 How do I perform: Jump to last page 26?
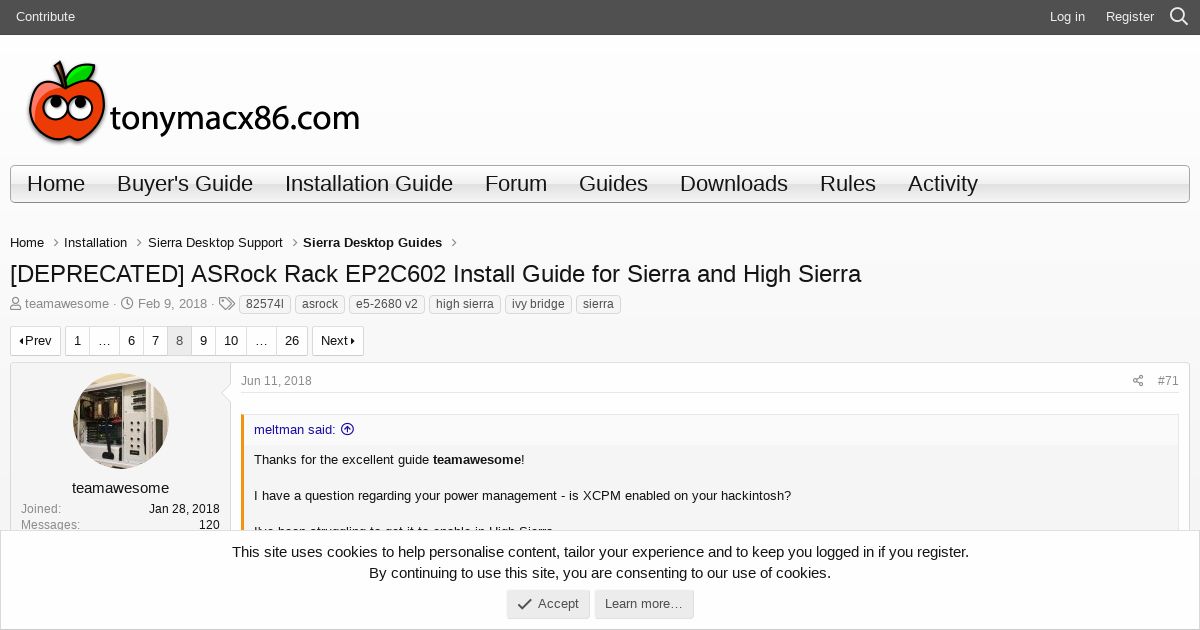(292, 341)
